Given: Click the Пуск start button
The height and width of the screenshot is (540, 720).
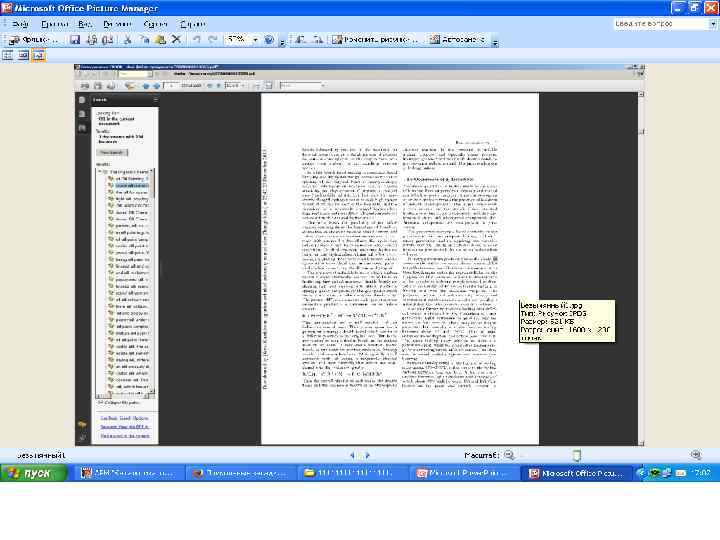Looking at the screenshot, I should pos(34,473).
